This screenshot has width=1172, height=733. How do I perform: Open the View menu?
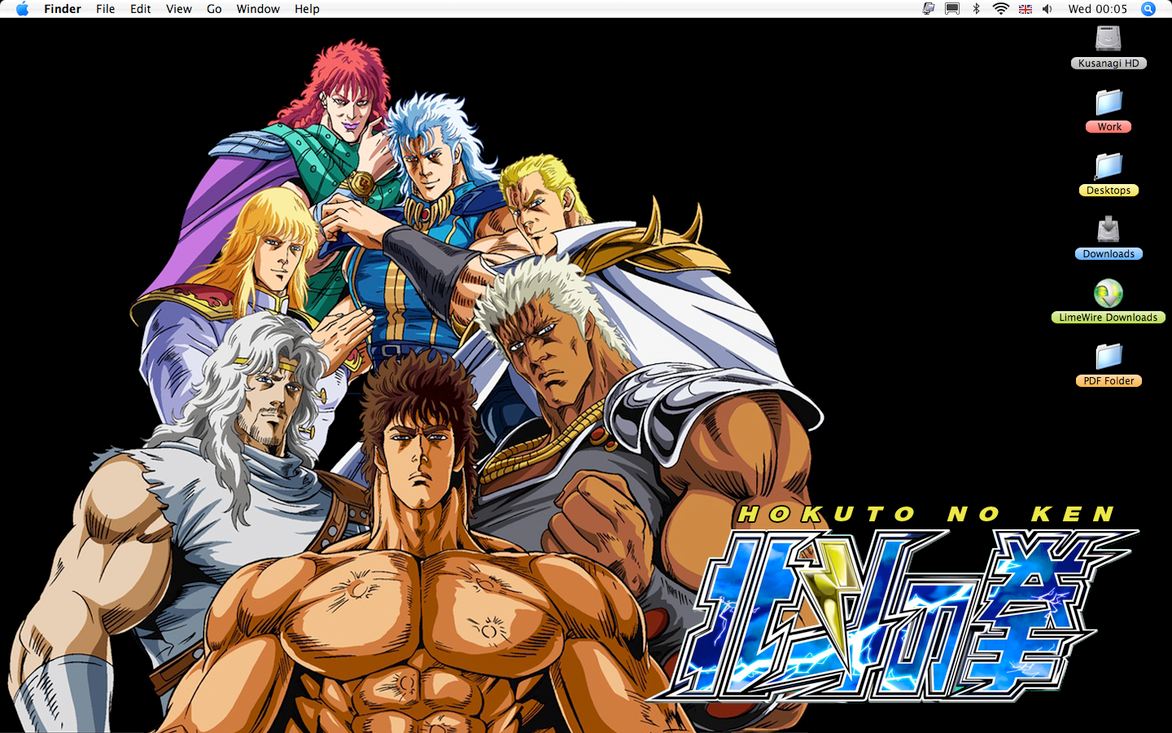point(179,9)
